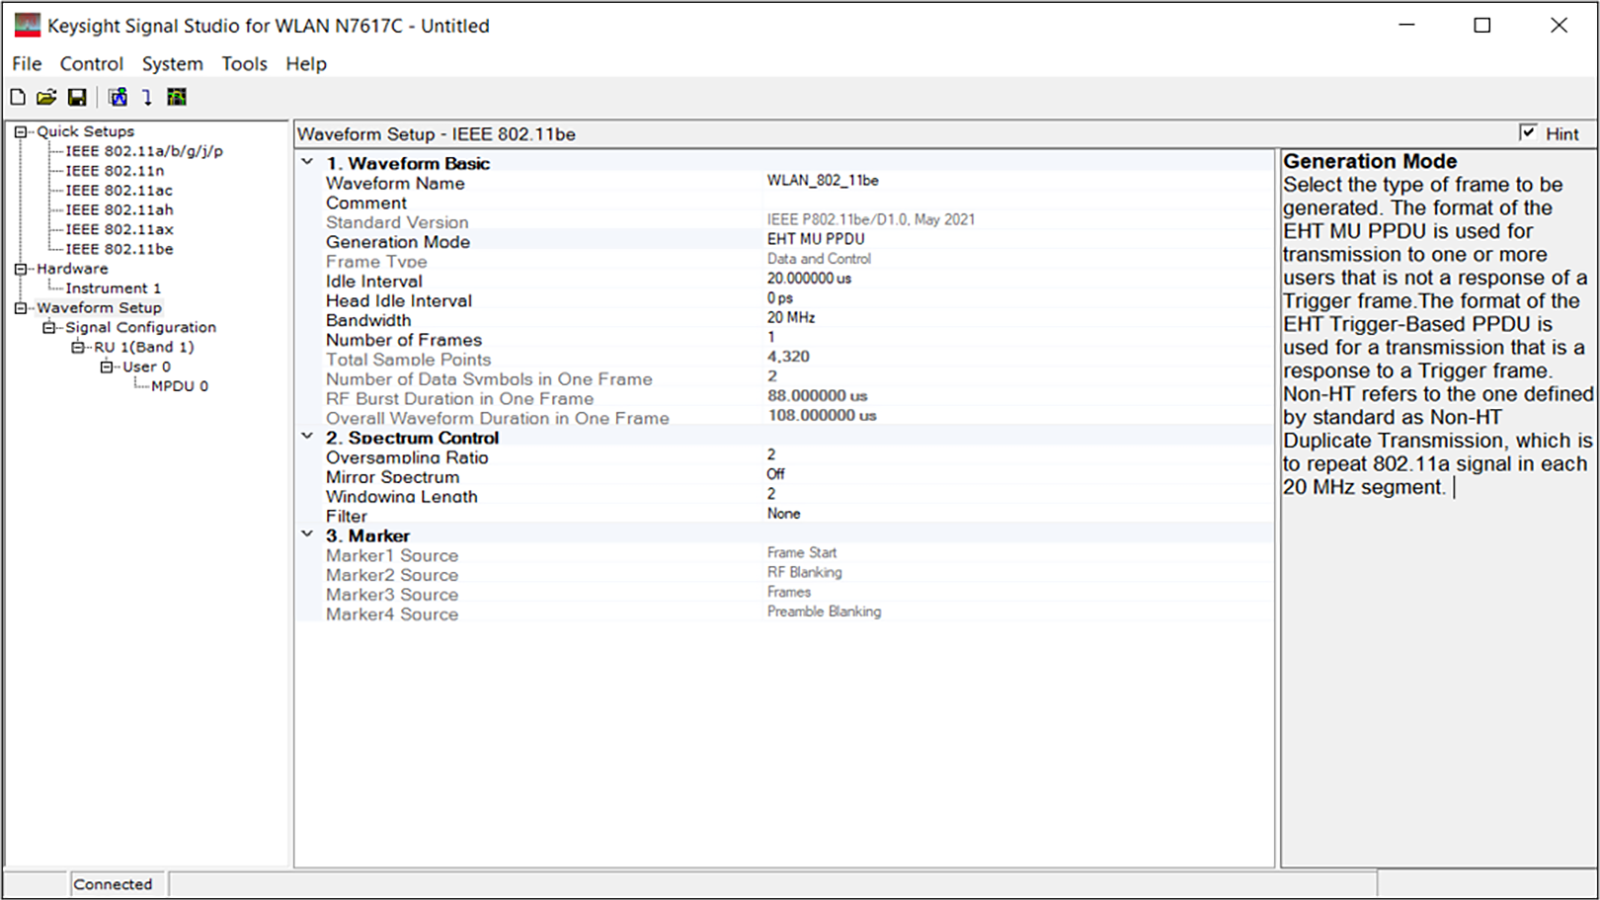Screen dimensions: 1600x900
Task: Click the Generate waveform toolbar icon
Action: (118, 97)
